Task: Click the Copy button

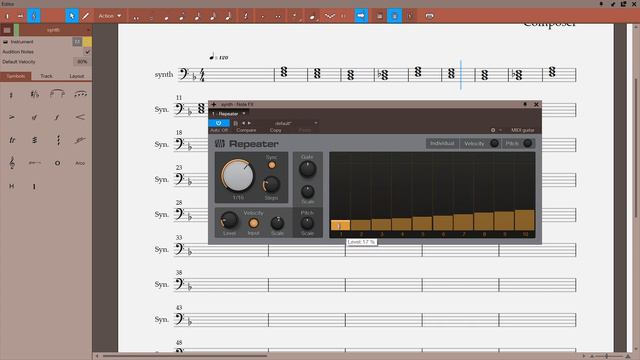Action: click(x=276, y=130)
